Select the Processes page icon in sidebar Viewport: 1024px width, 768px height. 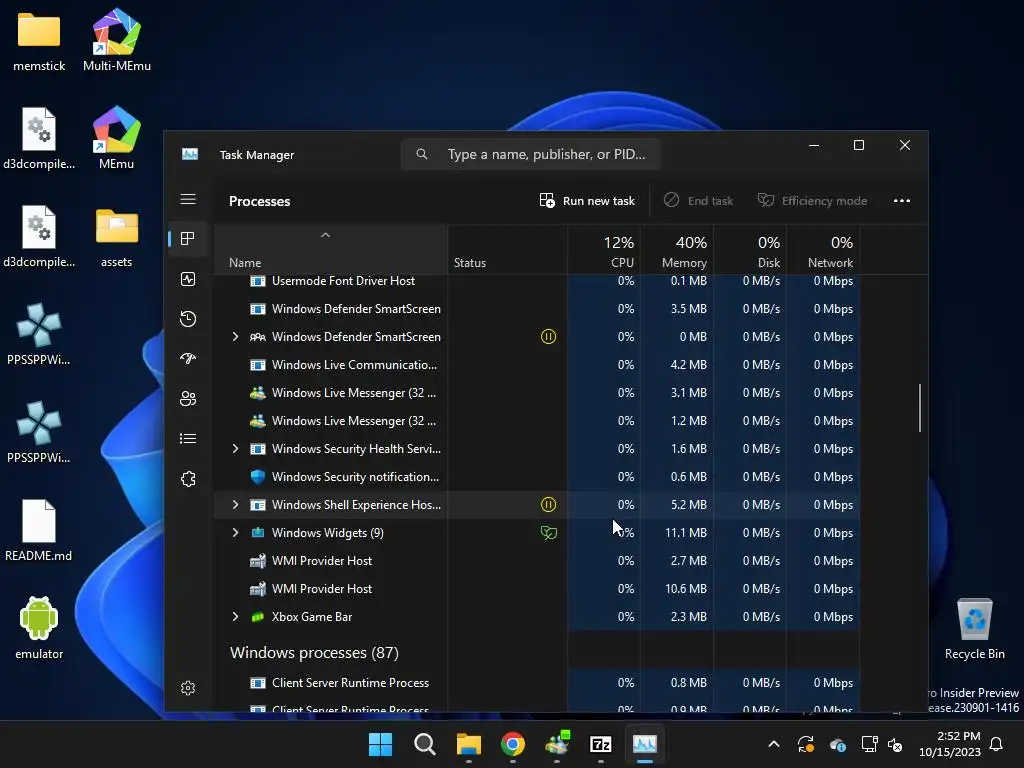[x=188, y=238]
